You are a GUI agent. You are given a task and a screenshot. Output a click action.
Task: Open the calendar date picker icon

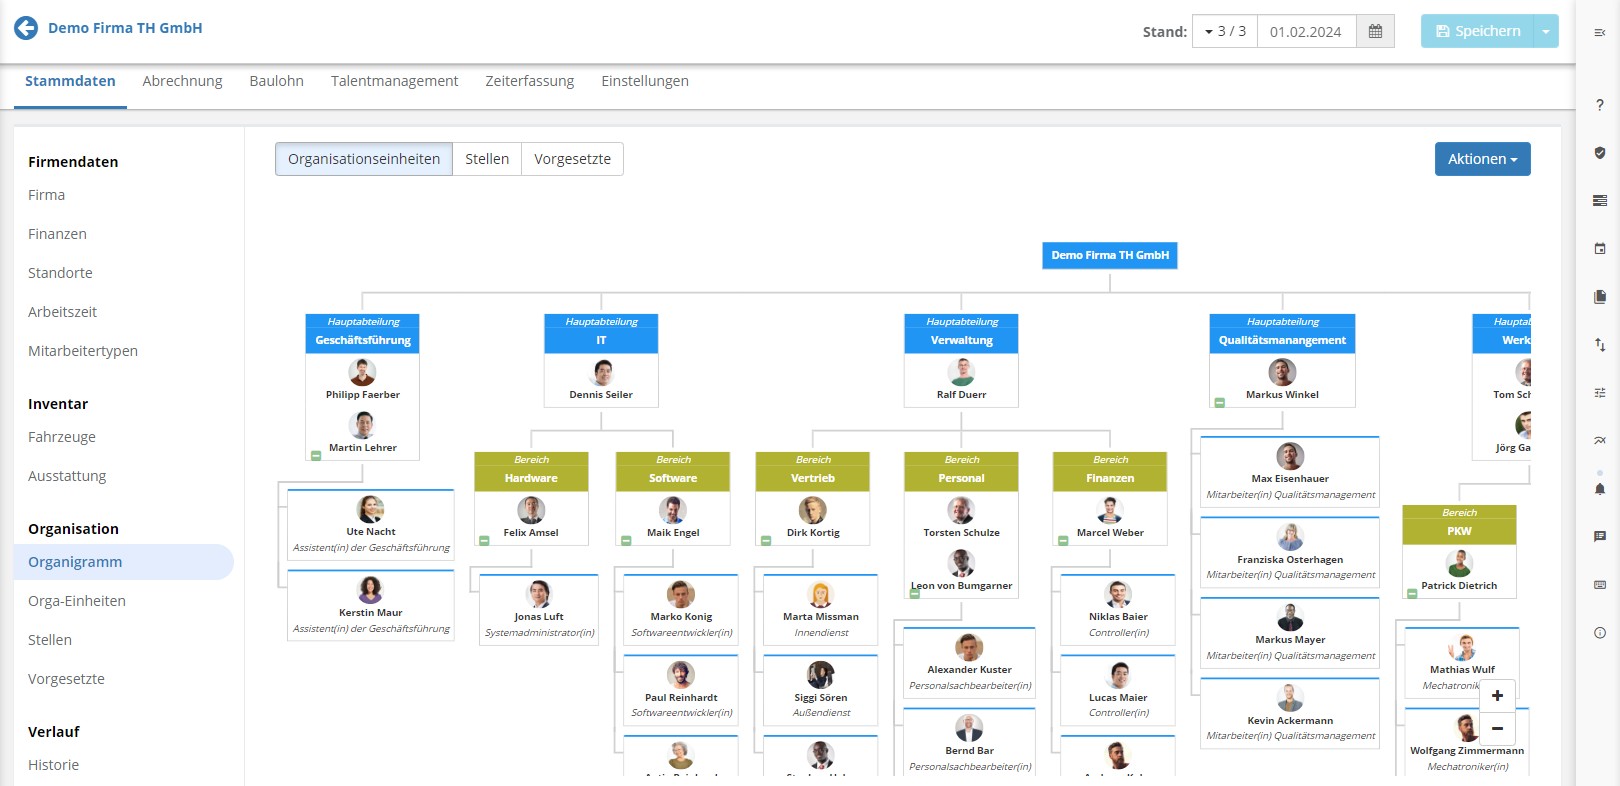(x=1375, y=32)
